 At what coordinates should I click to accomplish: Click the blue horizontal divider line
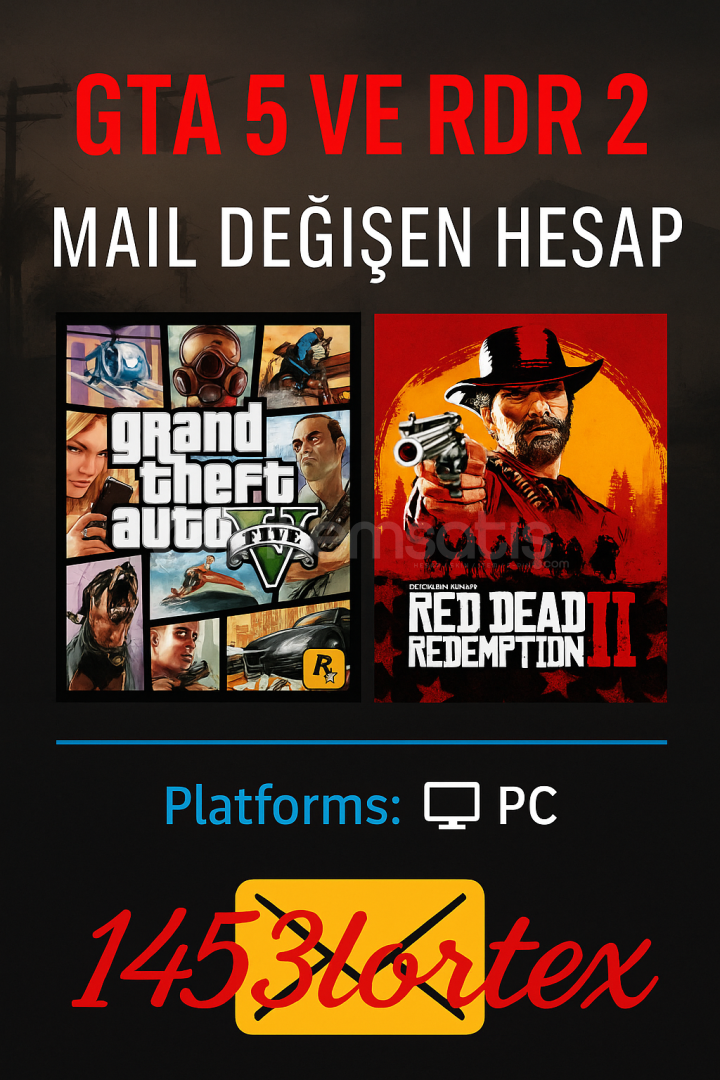[x=361, y=742]
